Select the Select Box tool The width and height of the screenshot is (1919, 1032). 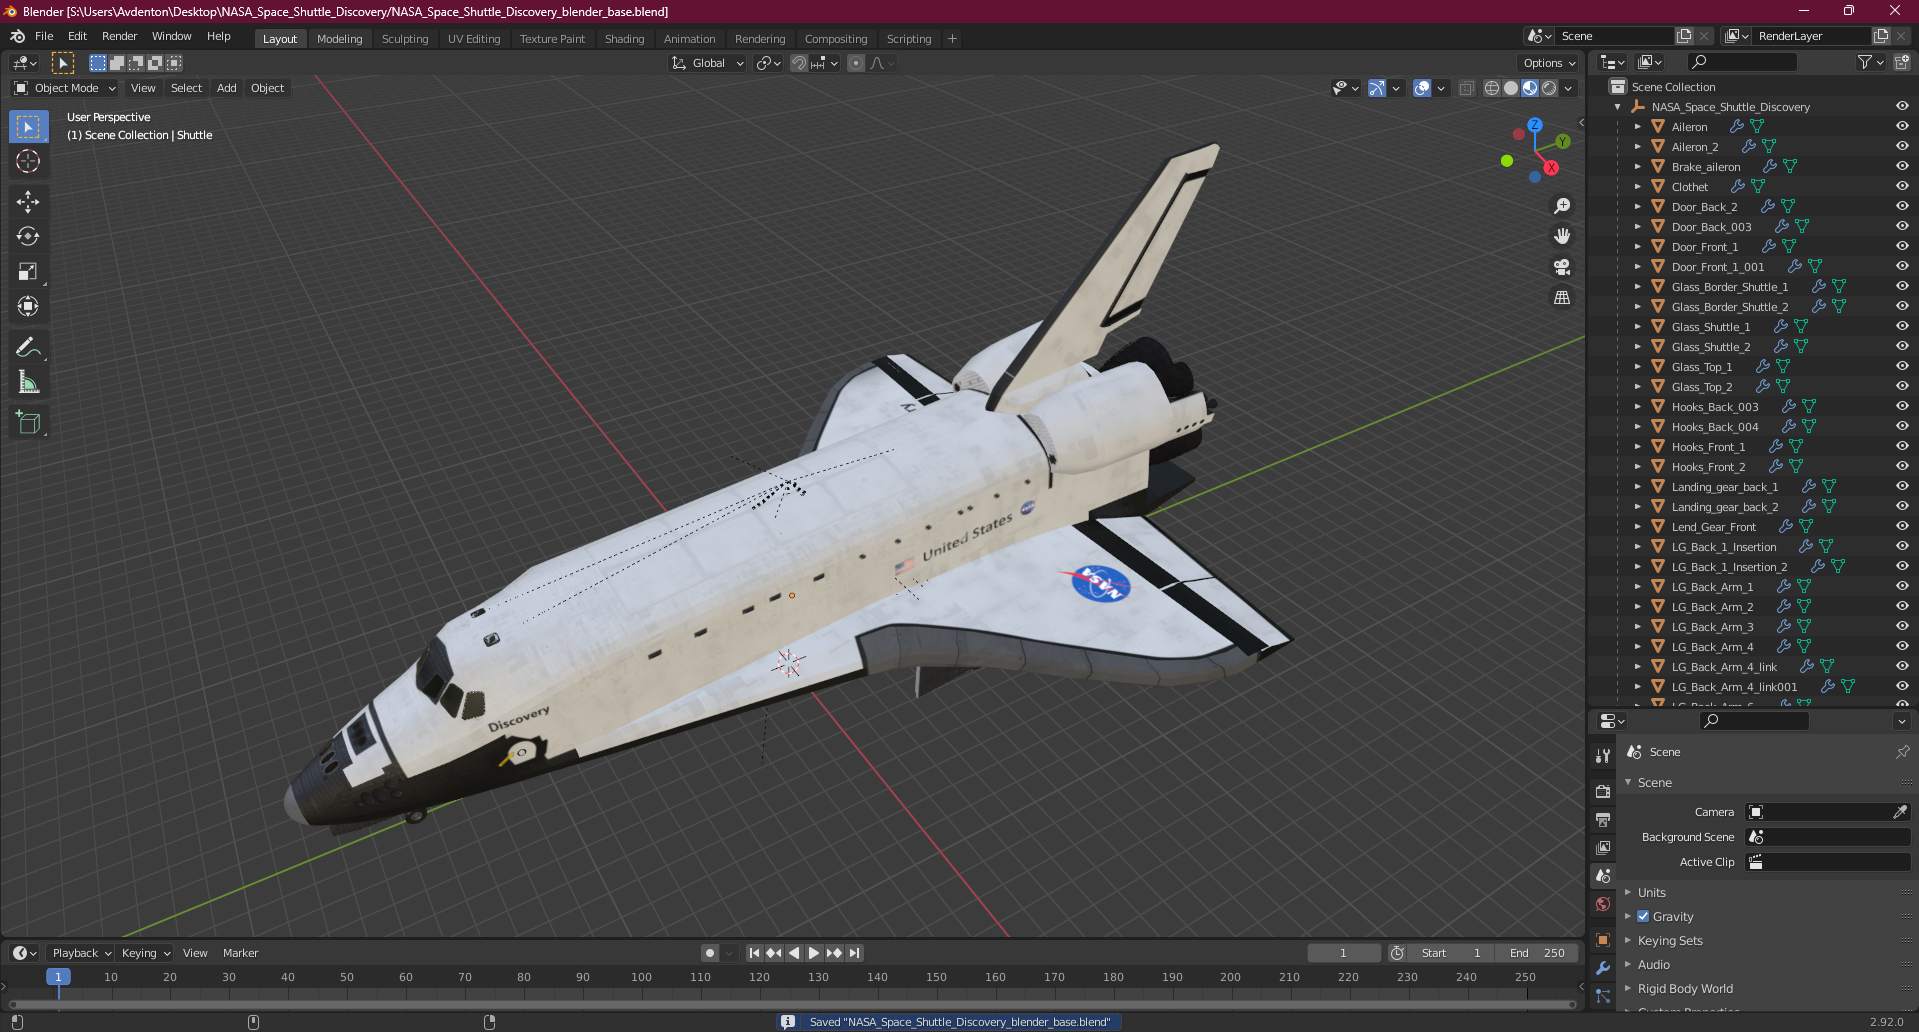click(x=28, y=127)
